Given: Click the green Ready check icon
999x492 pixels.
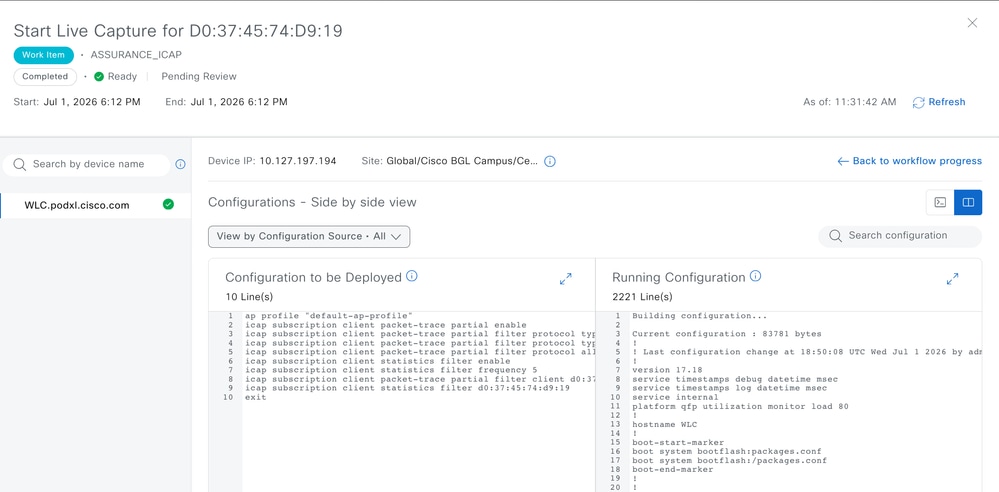Looking at the screenshot, I should pyautogui.click(x=99, y=76).
